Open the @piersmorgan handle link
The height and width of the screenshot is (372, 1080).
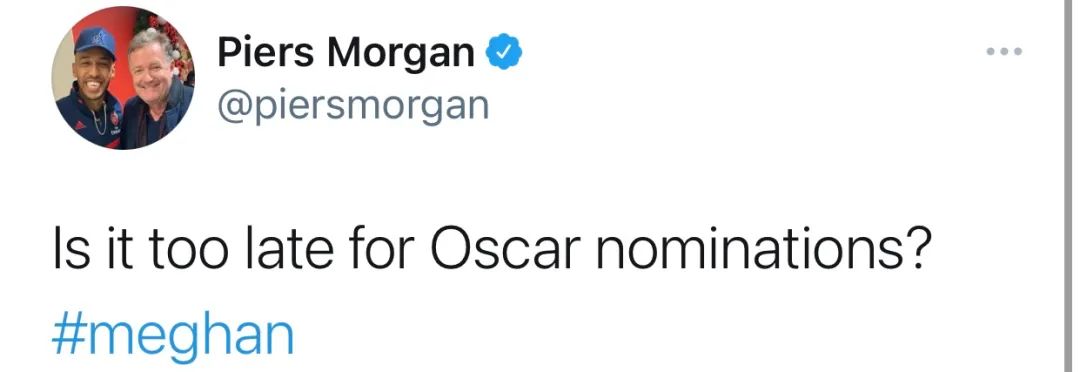[353, 105]
